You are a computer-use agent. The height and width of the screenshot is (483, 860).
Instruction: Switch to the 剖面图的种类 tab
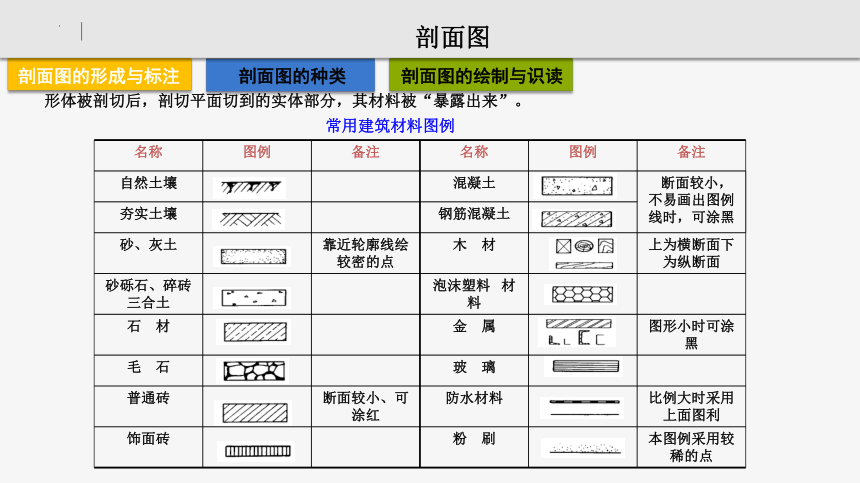(291, 75)
